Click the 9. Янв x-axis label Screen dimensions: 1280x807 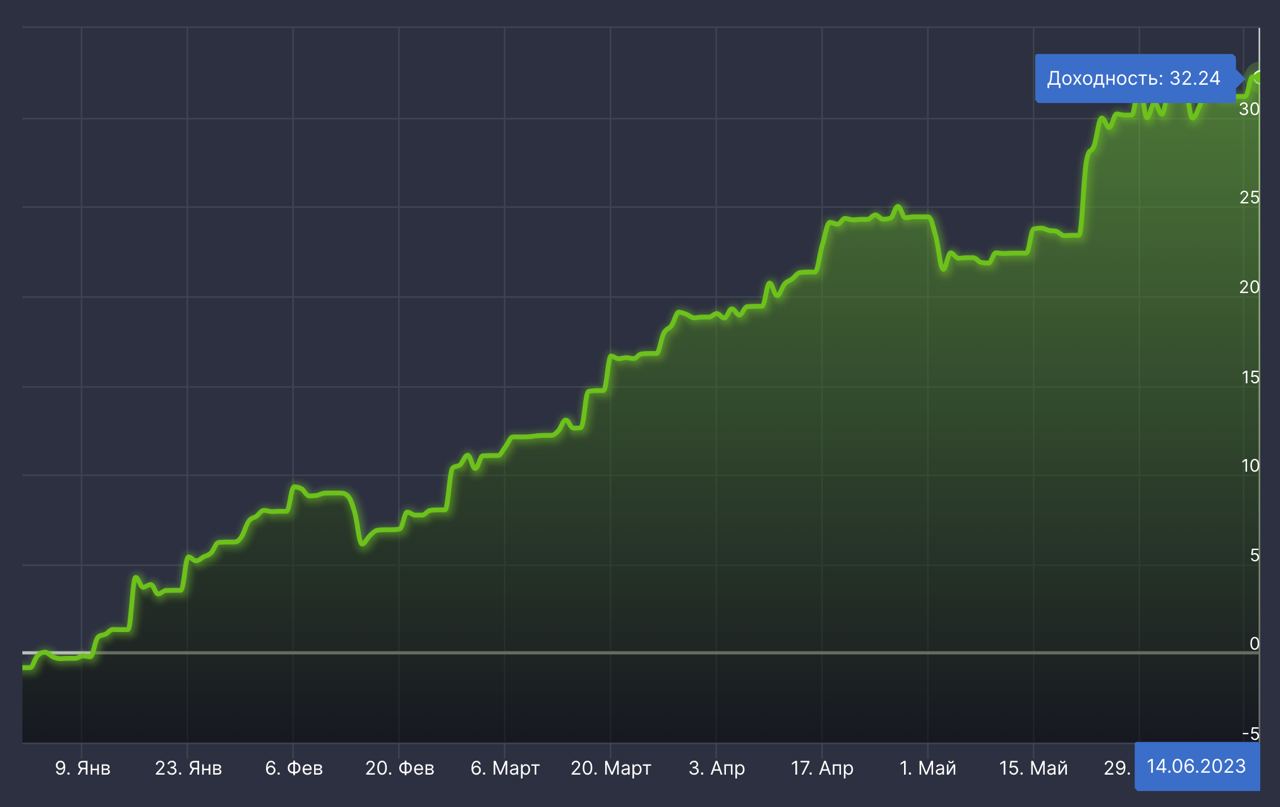pyautogui.click(x=82, y=768)
